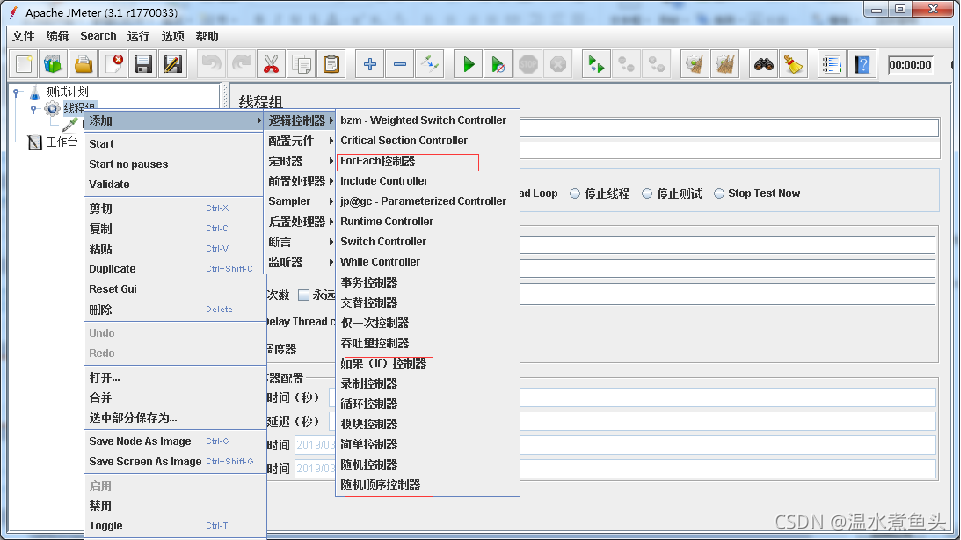Expand the 添加 submenu
Screen dimensions: 961x540
click(173, 121)
